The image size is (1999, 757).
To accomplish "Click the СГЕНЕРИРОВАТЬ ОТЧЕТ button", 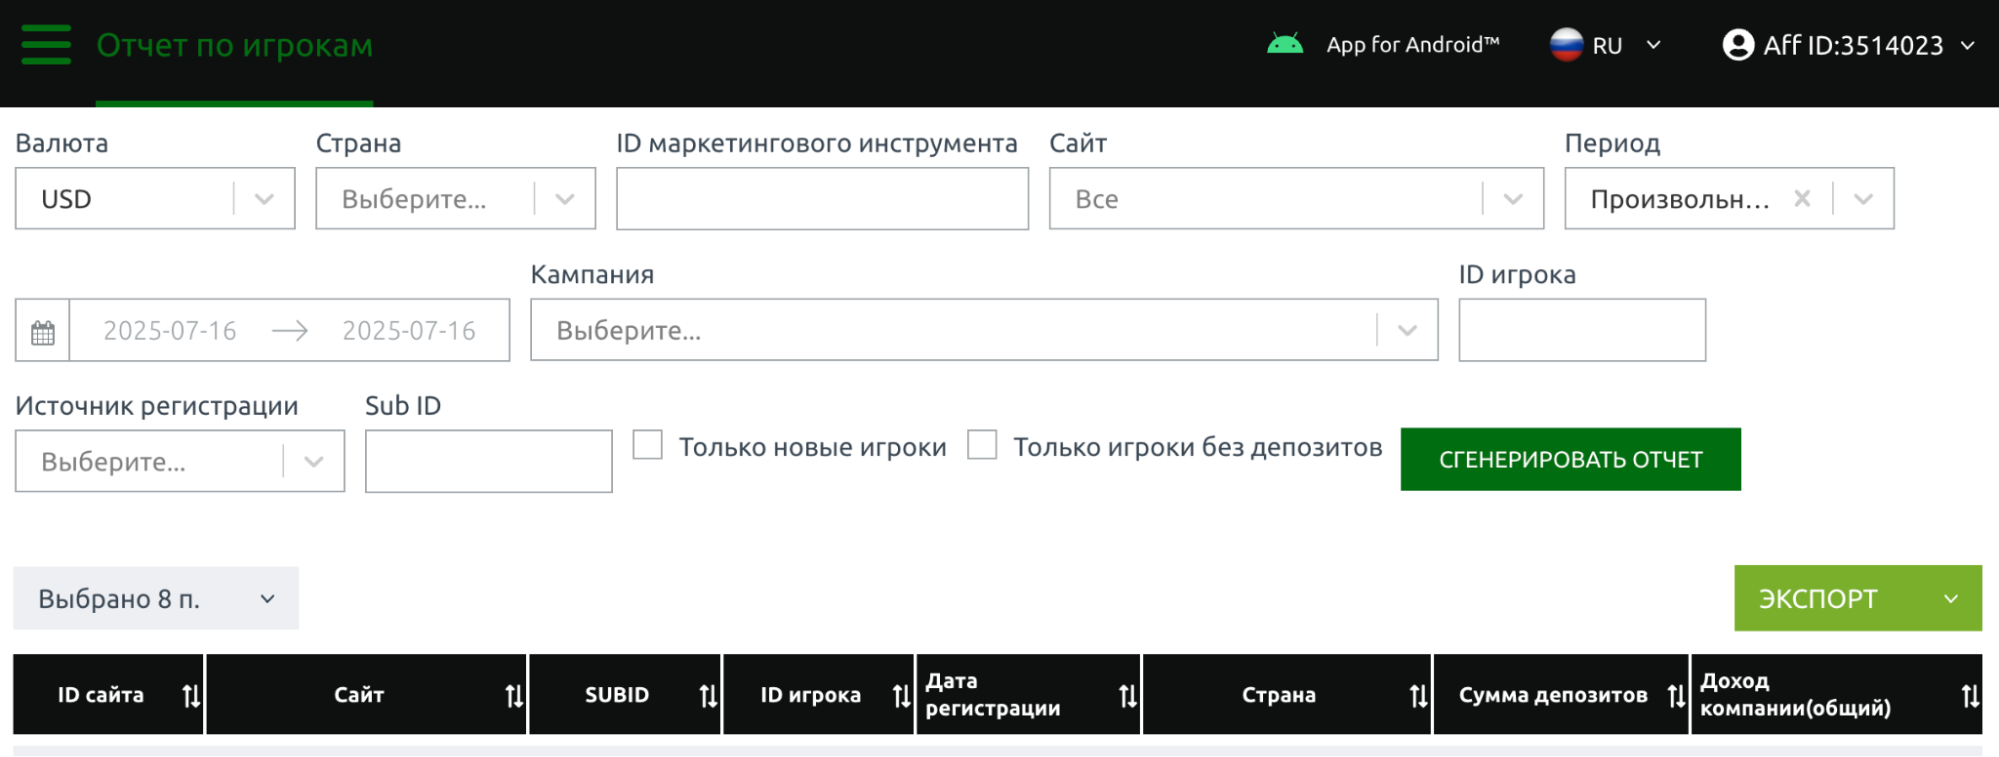I will click(x=1570, y=460).
